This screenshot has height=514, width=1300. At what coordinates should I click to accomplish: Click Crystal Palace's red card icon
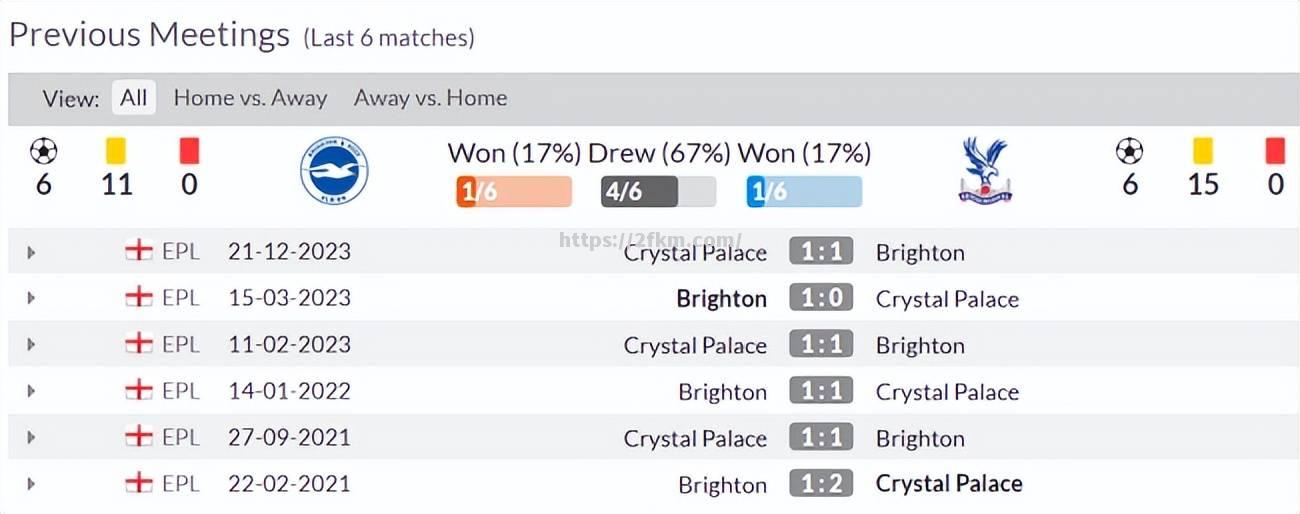click(x=1275, y=150)
